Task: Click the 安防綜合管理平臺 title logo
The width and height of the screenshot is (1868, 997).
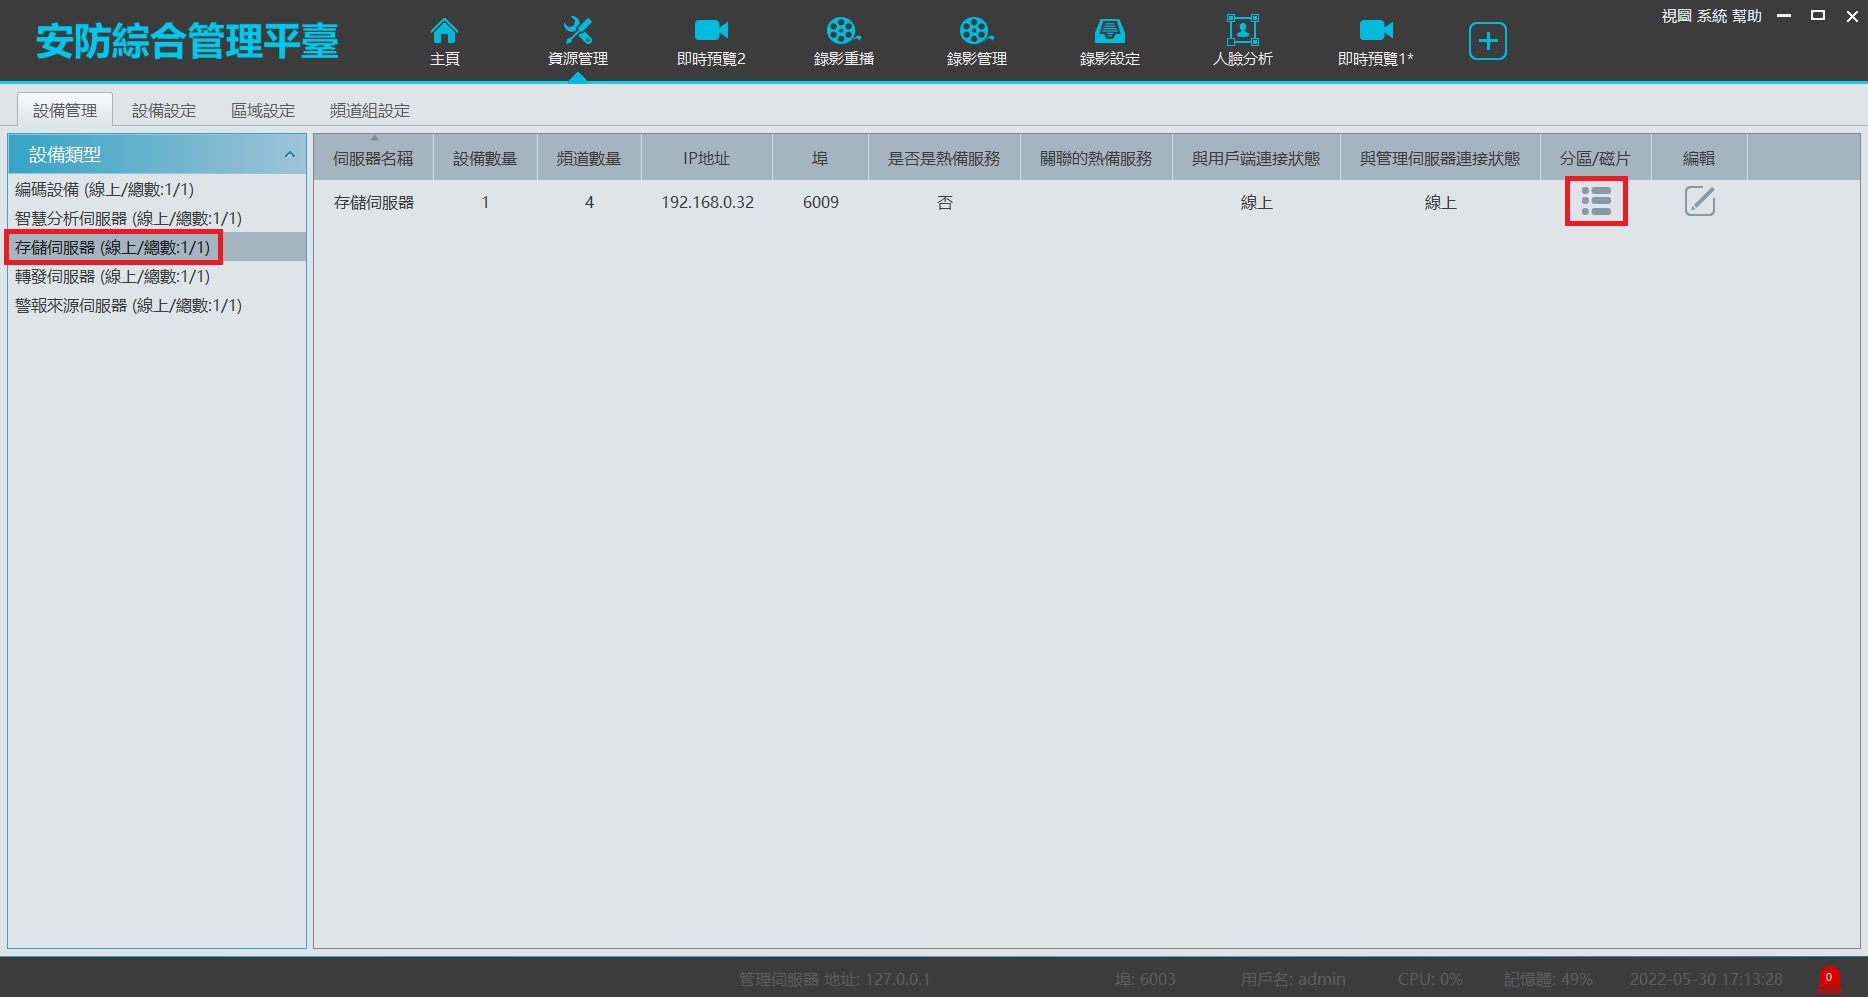Action: point(187,41)
